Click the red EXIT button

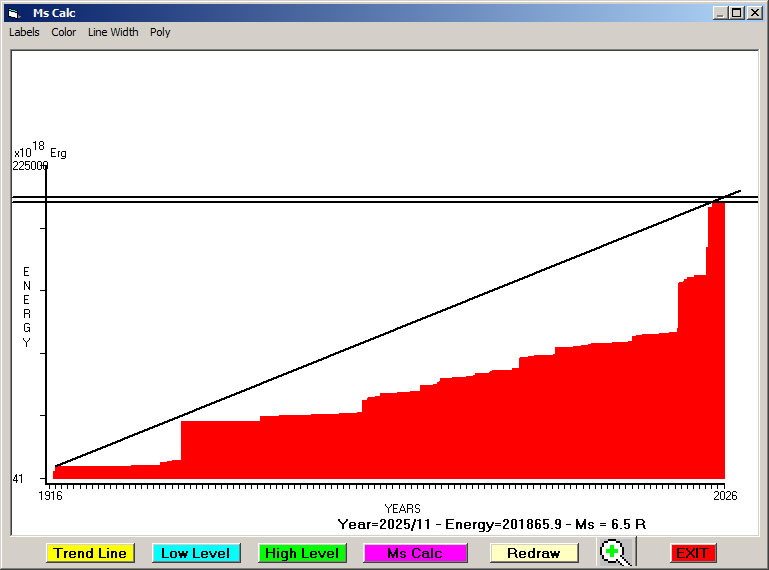click(x=692, y=553)
